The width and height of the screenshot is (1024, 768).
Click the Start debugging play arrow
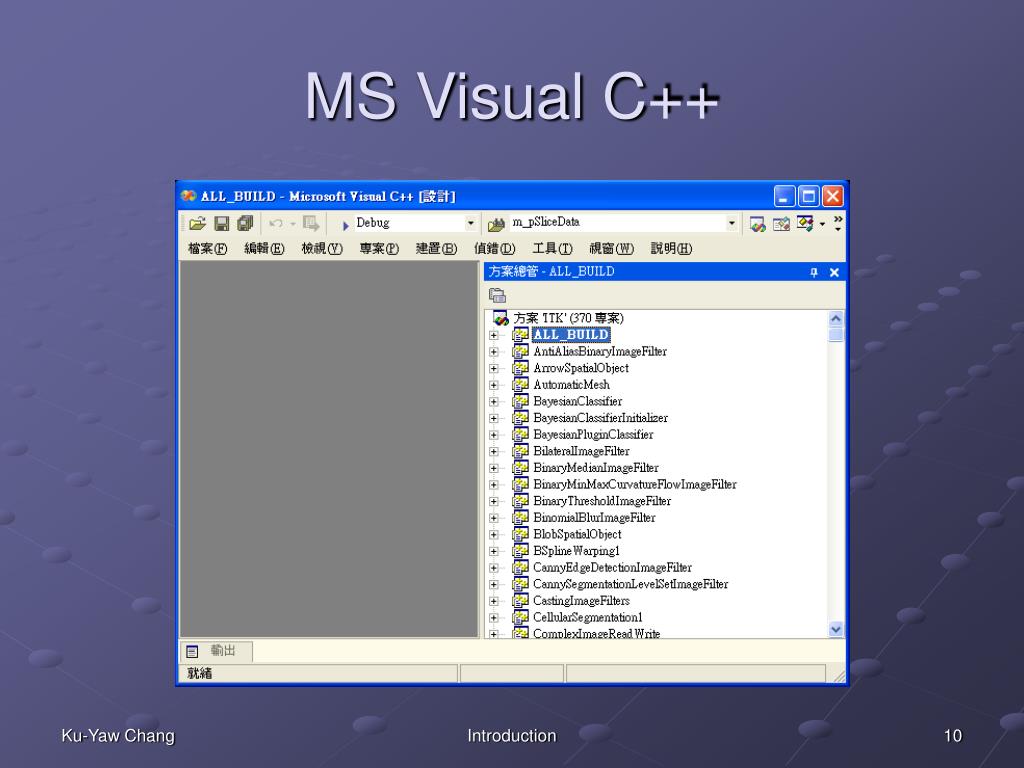345,225
